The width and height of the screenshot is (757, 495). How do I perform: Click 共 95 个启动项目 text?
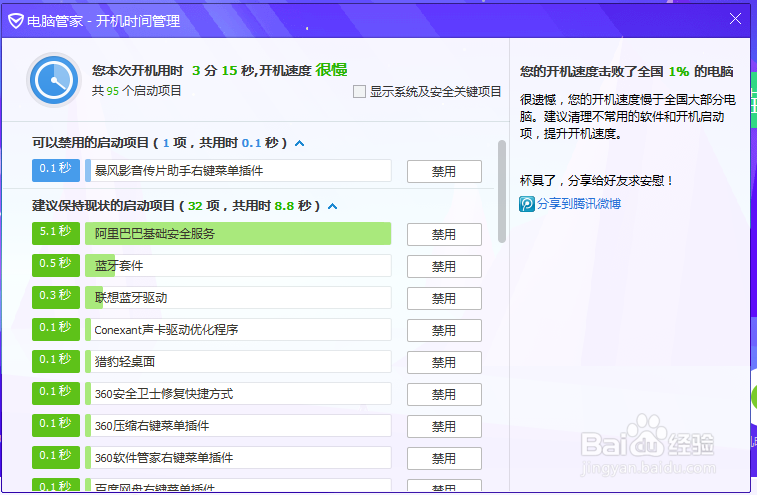point(137,91)
